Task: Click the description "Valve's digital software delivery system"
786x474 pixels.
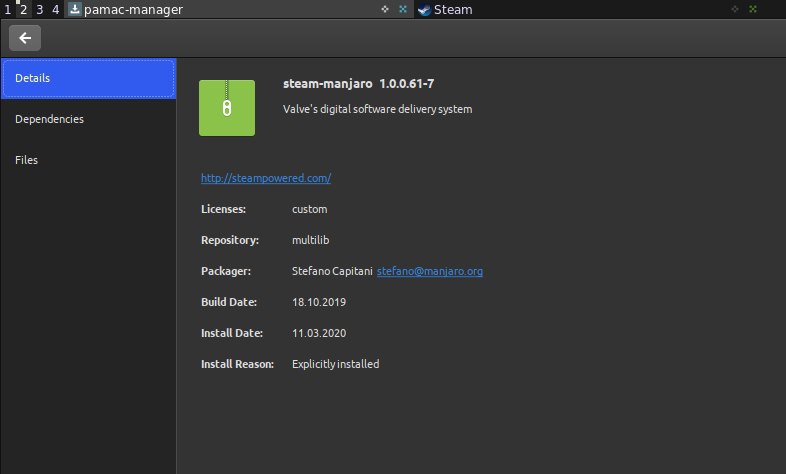Action: pos(377,109)
